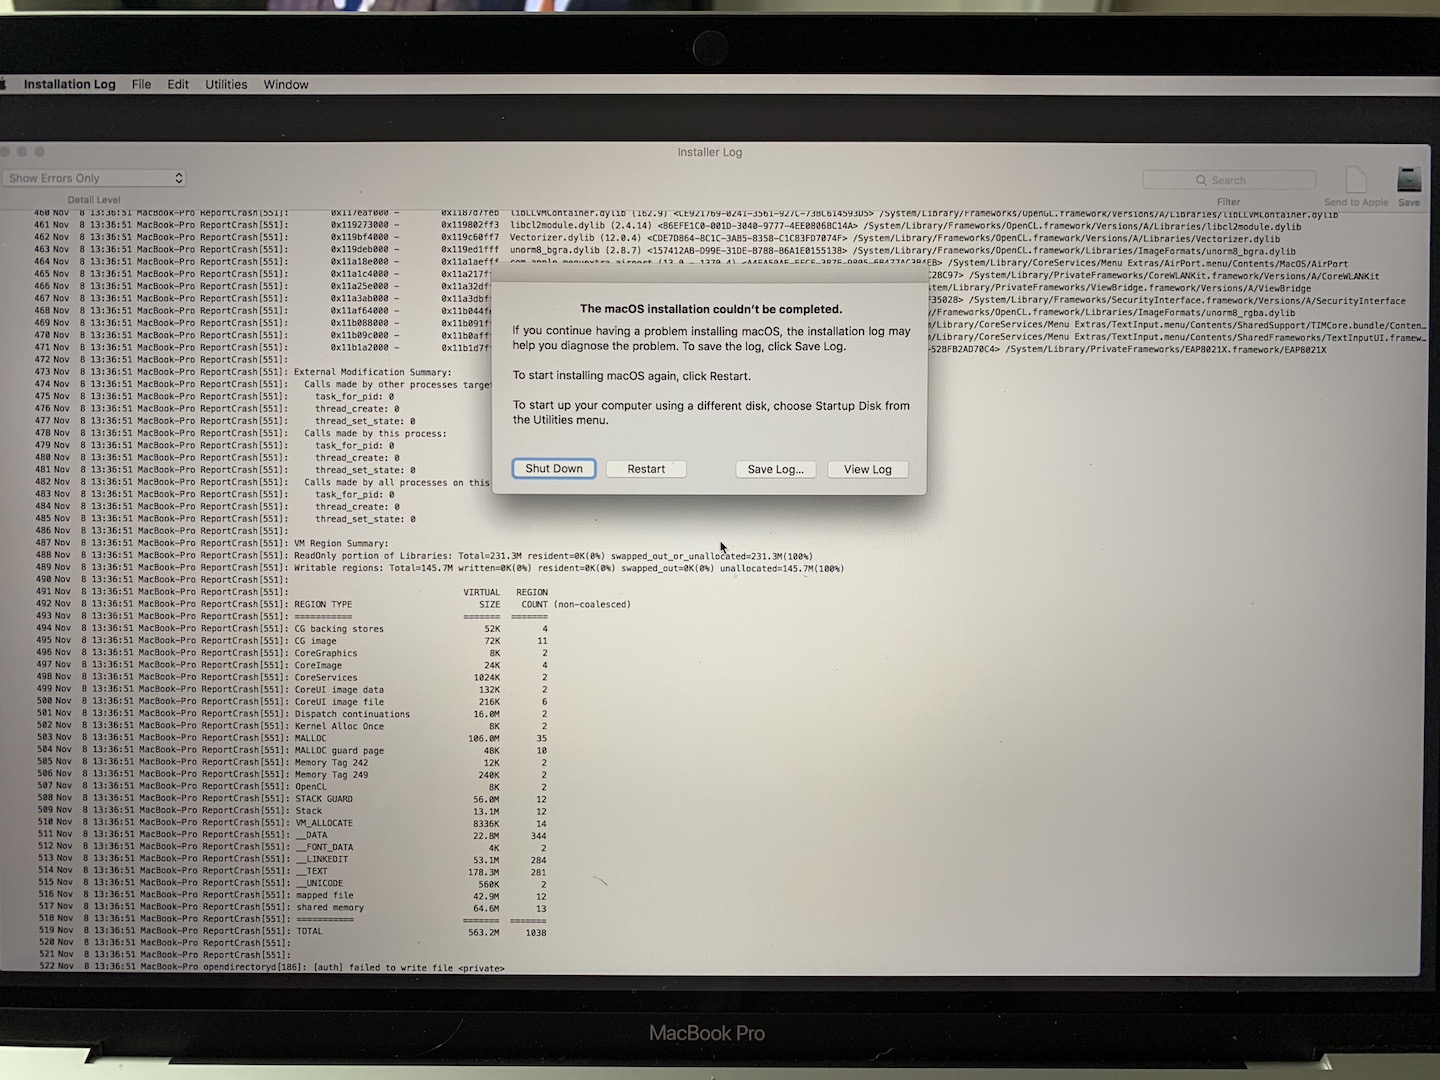Viewport: 1440px width, 1080px height.
Task: Select the OpenCL log row
Action: (291, 787)
